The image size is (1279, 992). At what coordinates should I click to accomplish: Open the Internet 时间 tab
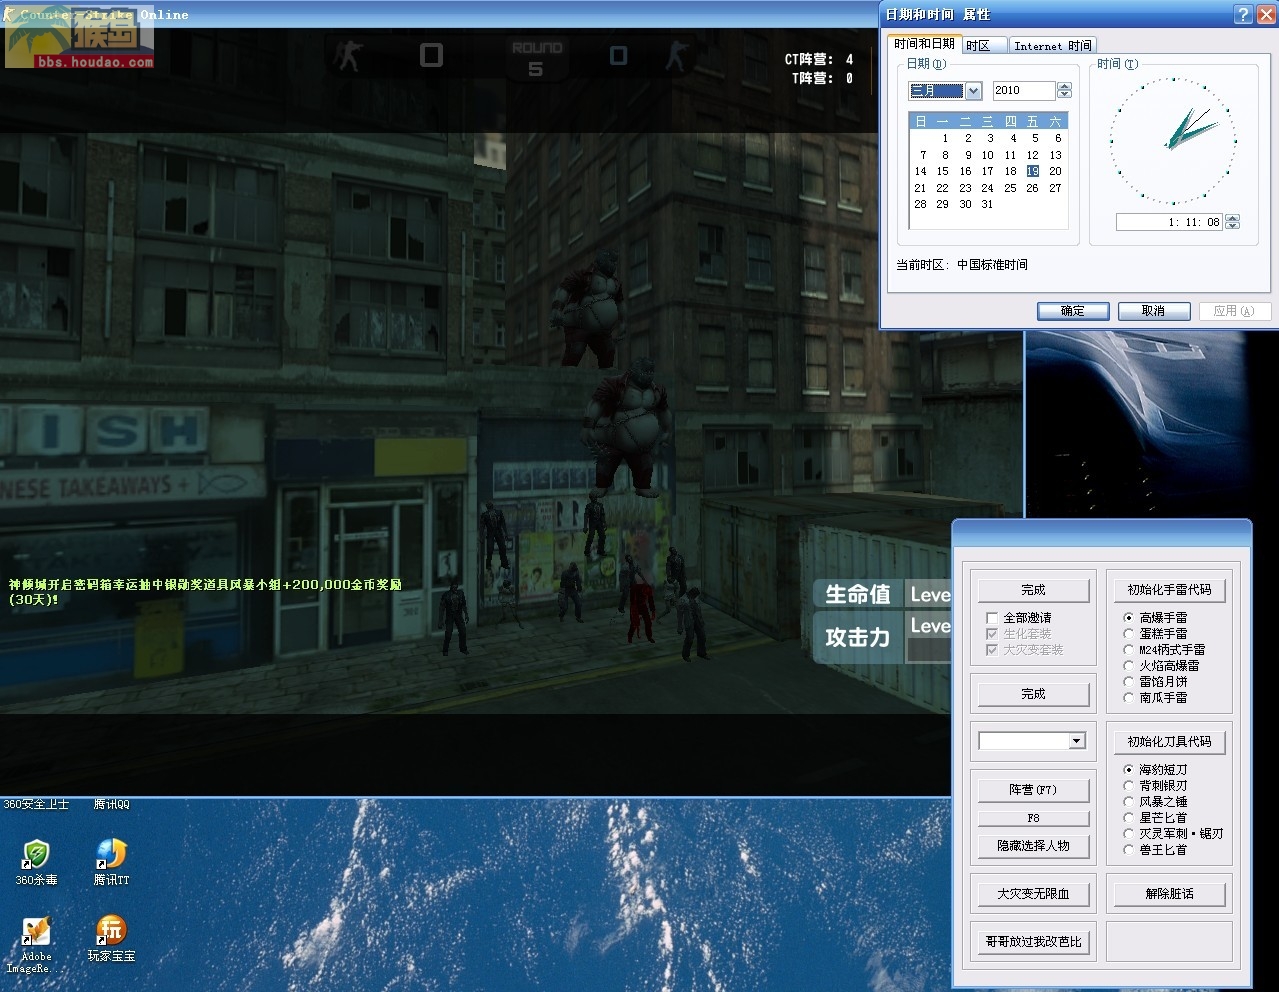1052,46
